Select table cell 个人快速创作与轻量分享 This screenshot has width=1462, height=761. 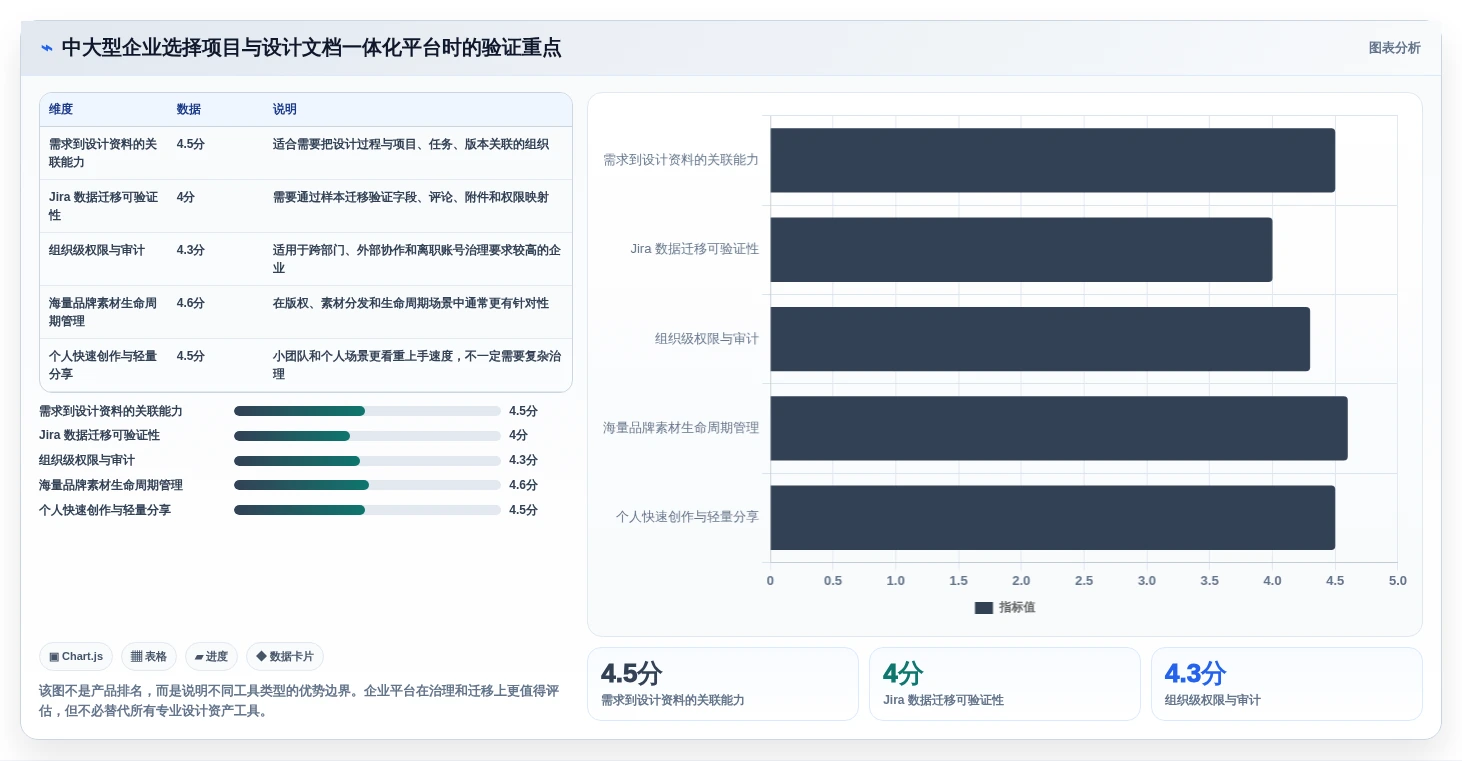click(104, 365)
